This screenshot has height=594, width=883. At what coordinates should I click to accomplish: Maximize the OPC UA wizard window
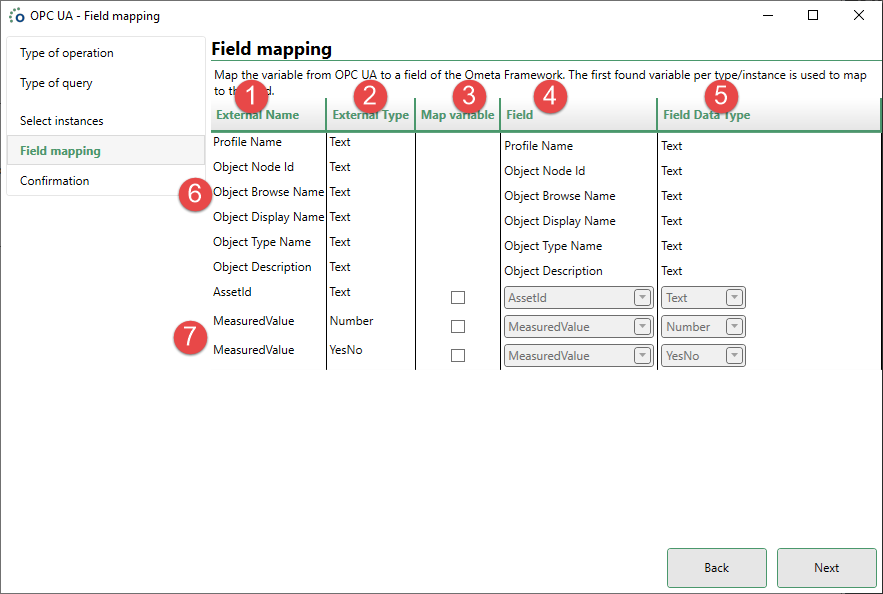click(x=813, y=16)
